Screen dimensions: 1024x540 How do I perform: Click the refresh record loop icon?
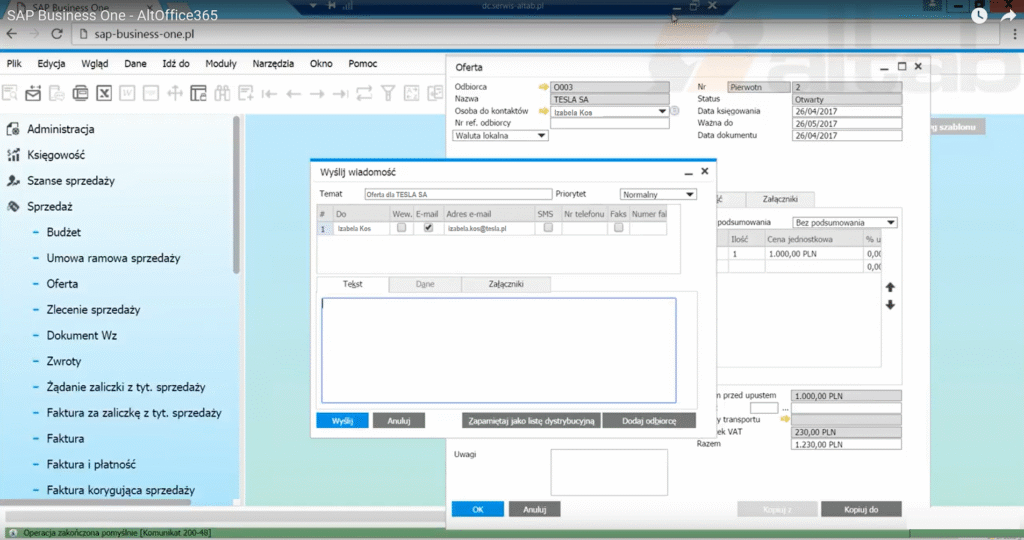coord(364,93)
